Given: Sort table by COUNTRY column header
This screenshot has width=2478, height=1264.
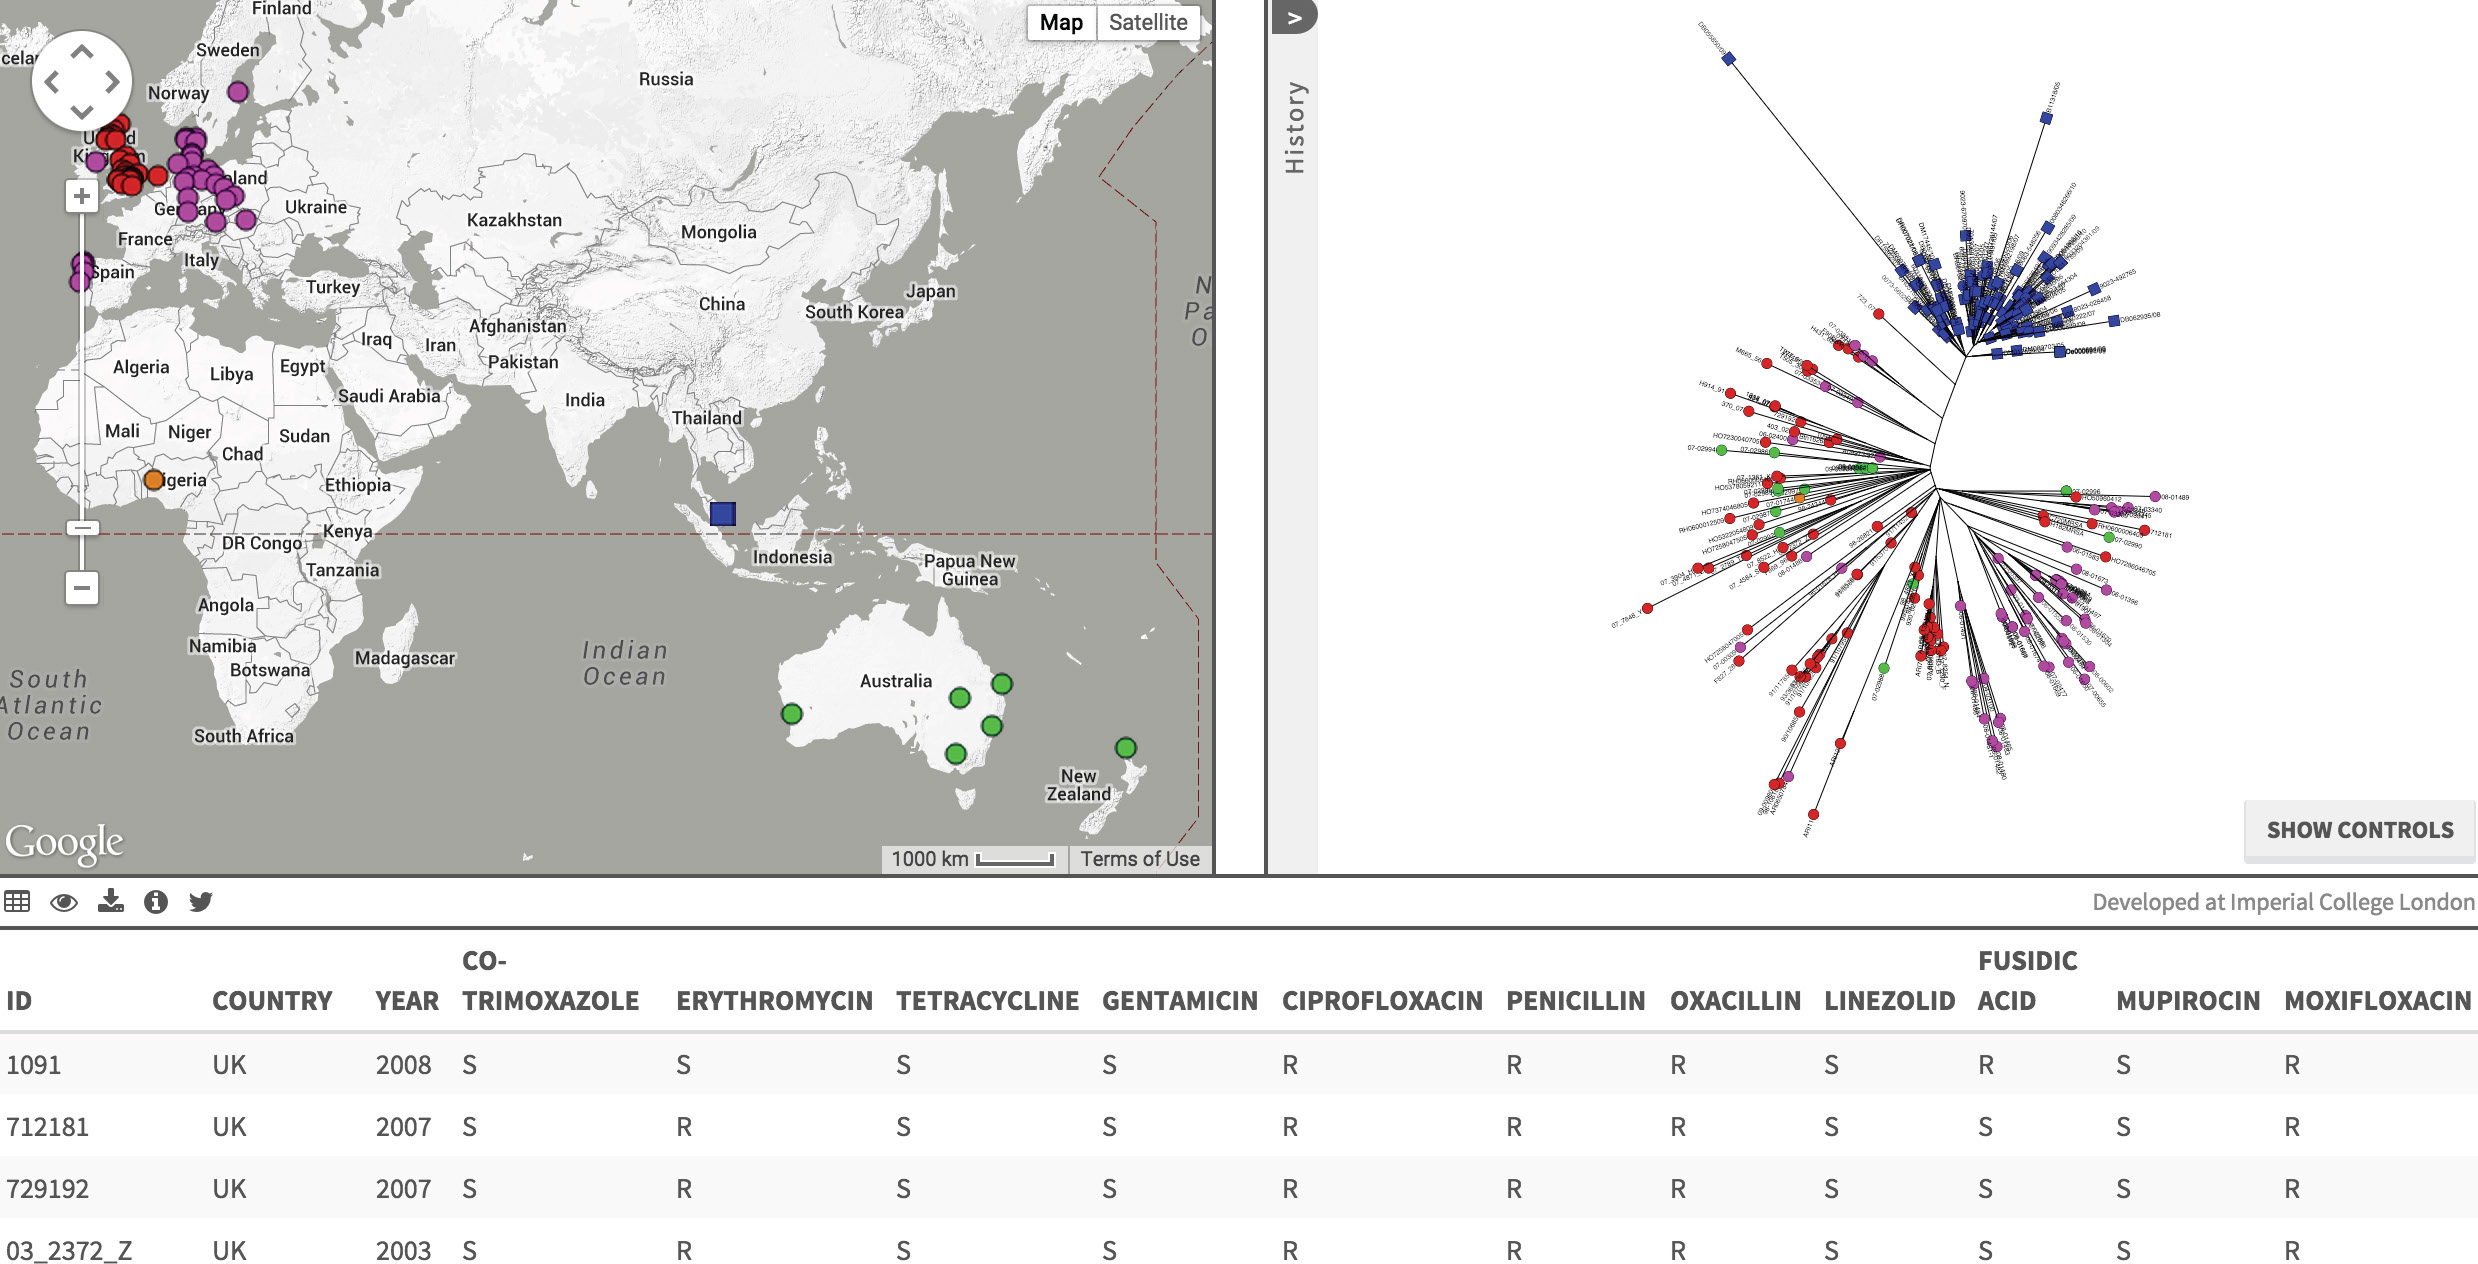Looking at the screenshot, I should point(272,1001).
